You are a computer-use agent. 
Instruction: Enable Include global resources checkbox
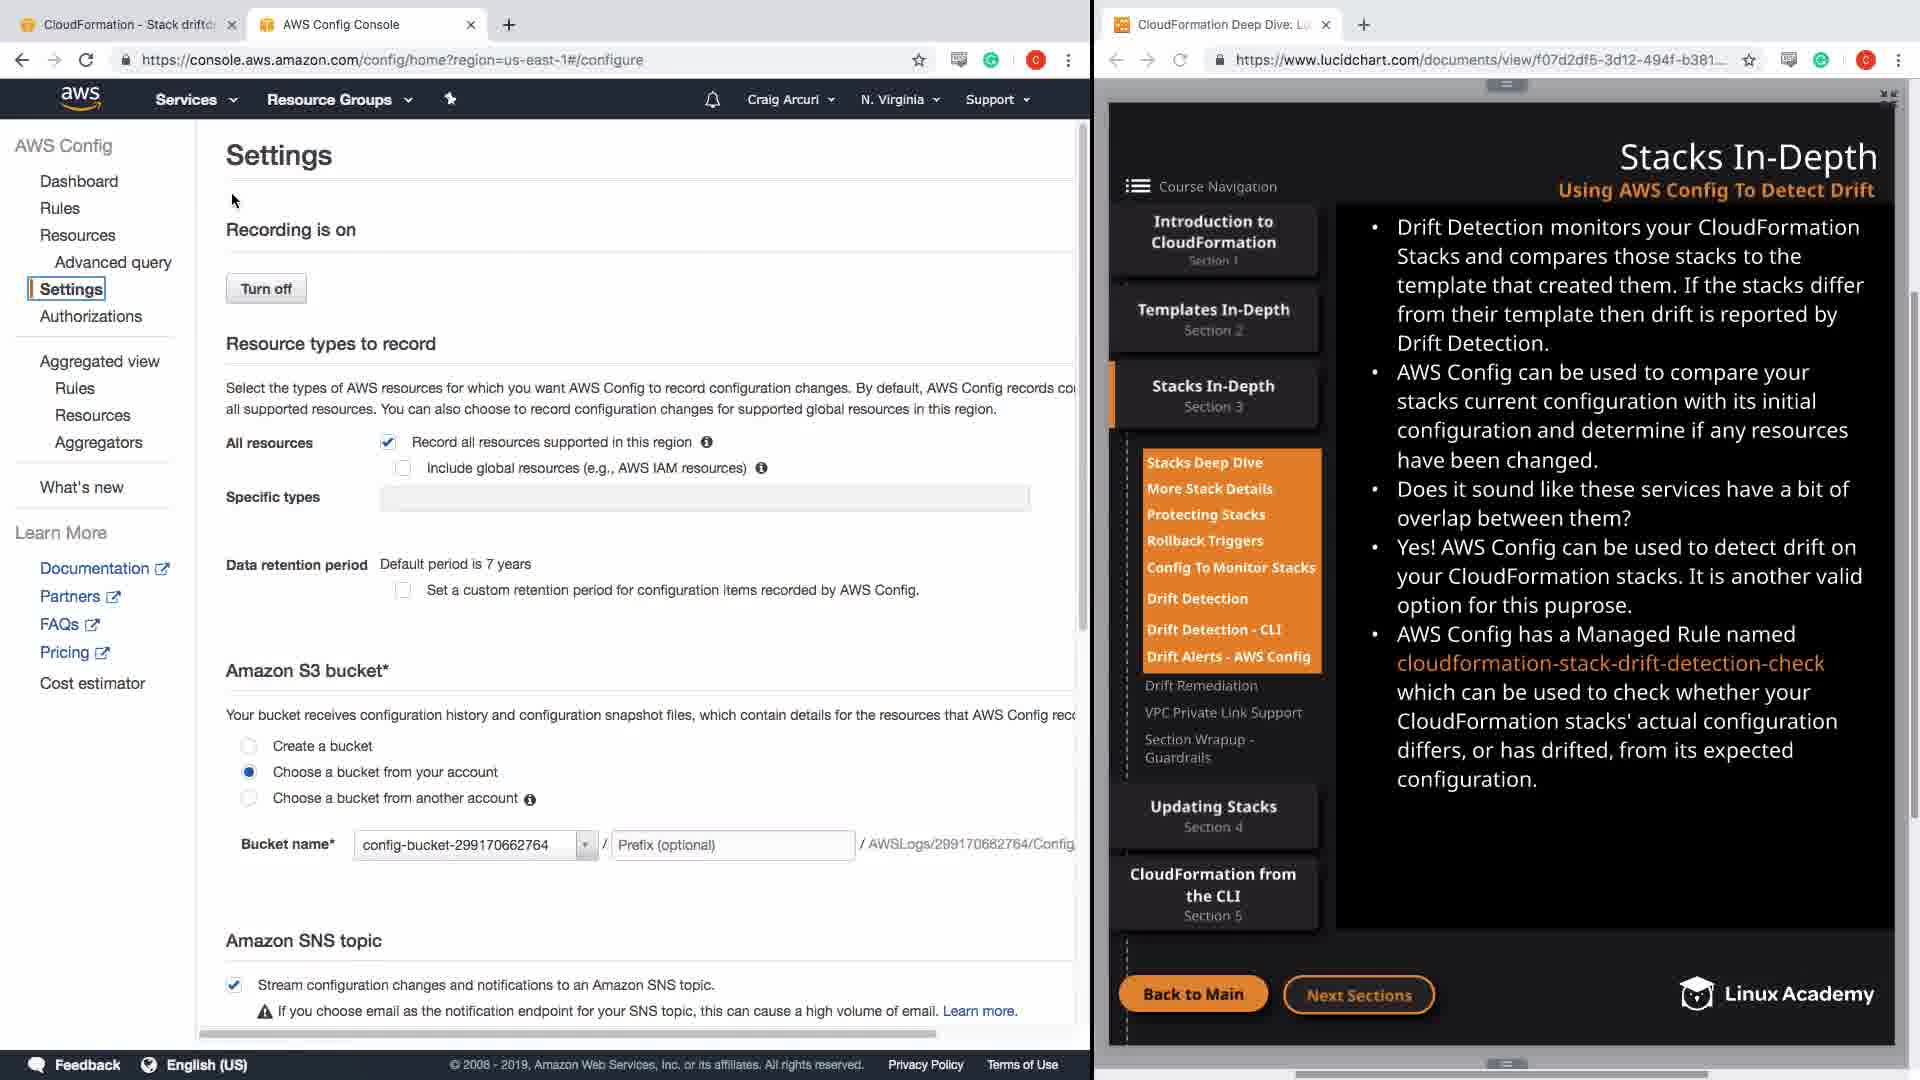(x=403, y=468)
